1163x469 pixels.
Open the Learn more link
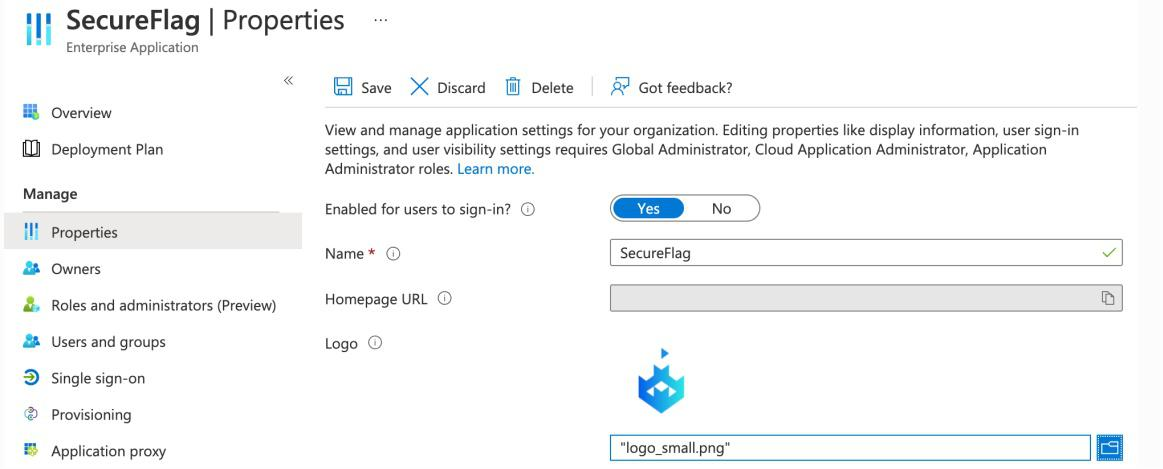495,169
